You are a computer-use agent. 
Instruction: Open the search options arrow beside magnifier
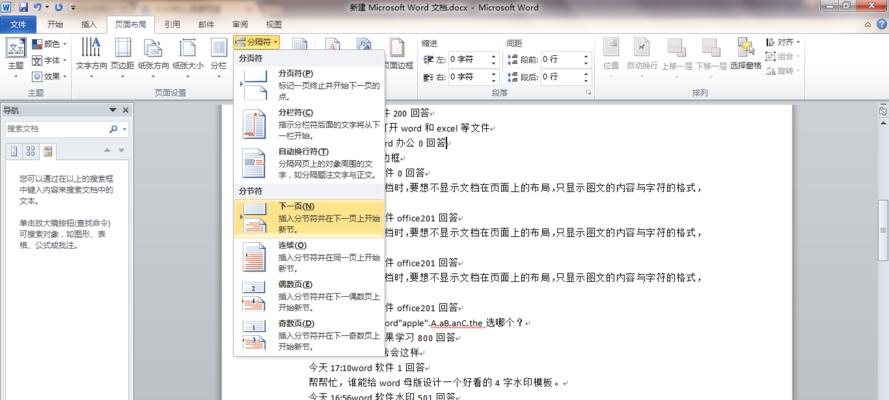[124, 129]
